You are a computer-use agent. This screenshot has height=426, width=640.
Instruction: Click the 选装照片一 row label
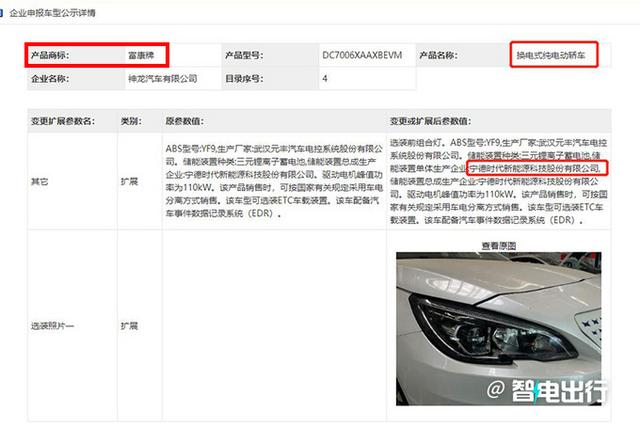[x=52, y=326]
